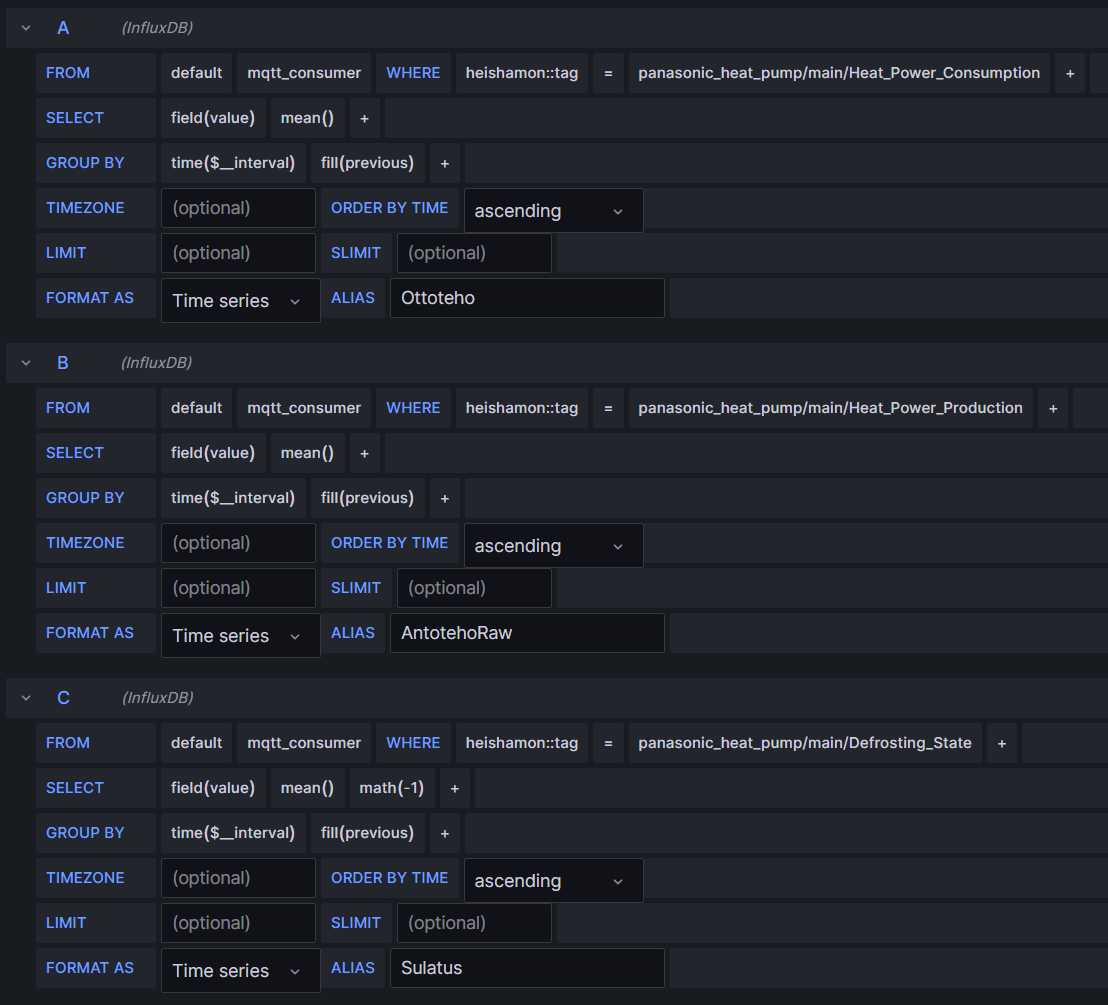
Task: Focus the LIMIT field in query B
Action: [x=238, y=588]
